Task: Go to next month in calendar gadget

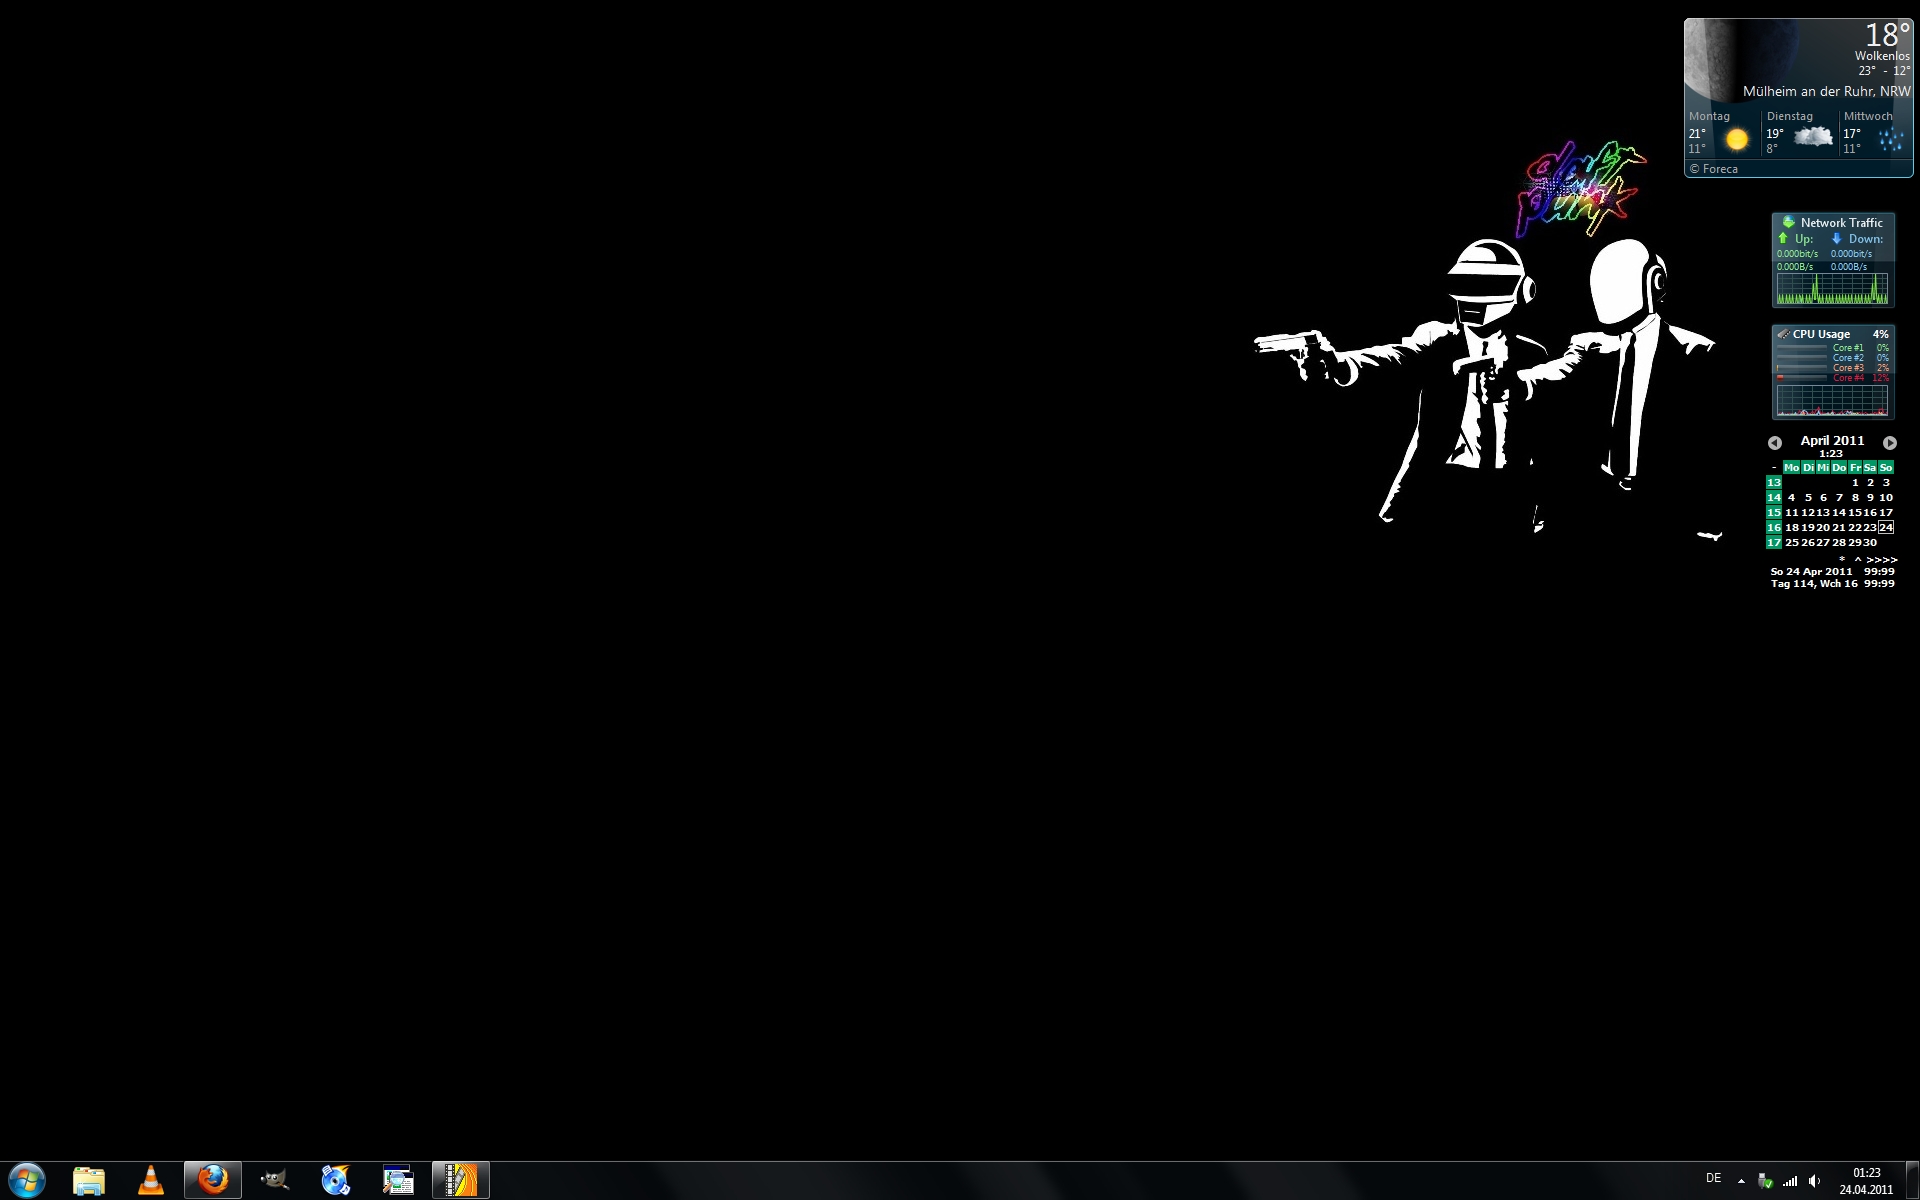Action: click(x=1889, y=442)
